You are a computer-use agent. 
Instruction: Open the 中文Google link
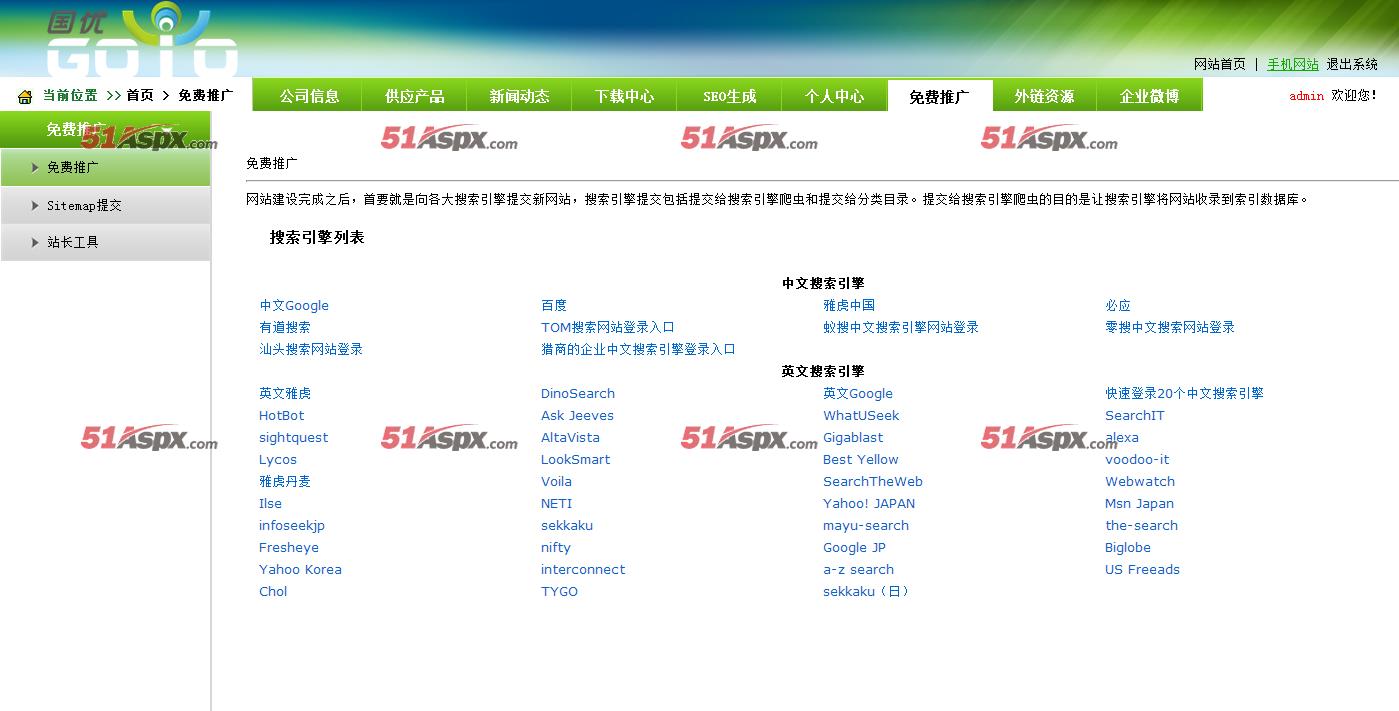coord(294,306)
